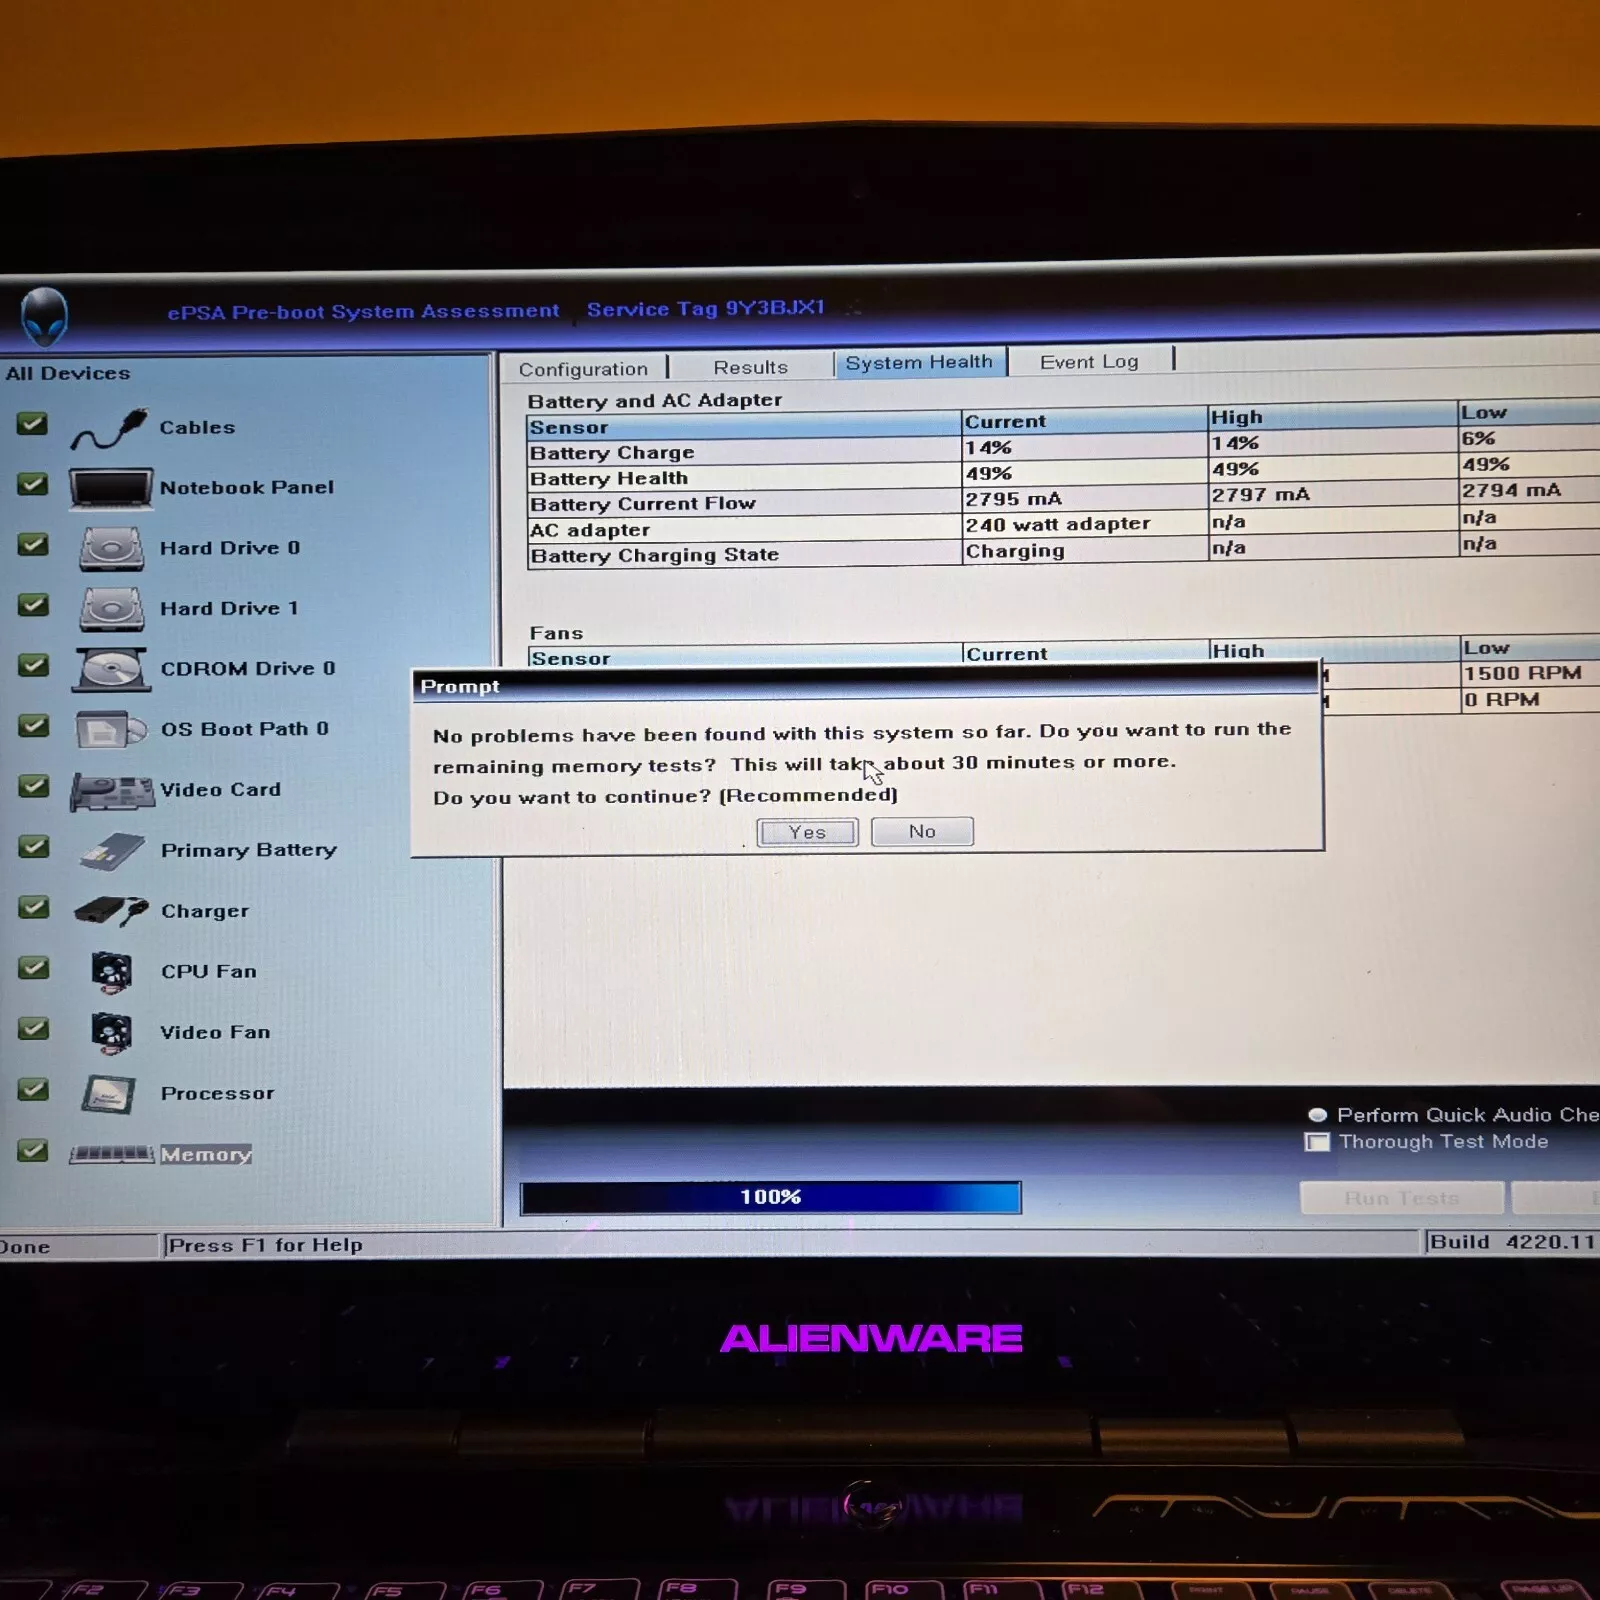Enable Thorough Test Mode checkbox
Image resolution: width=1600 pixels, height=1600 pixels.
(x=1317, y=1142)
